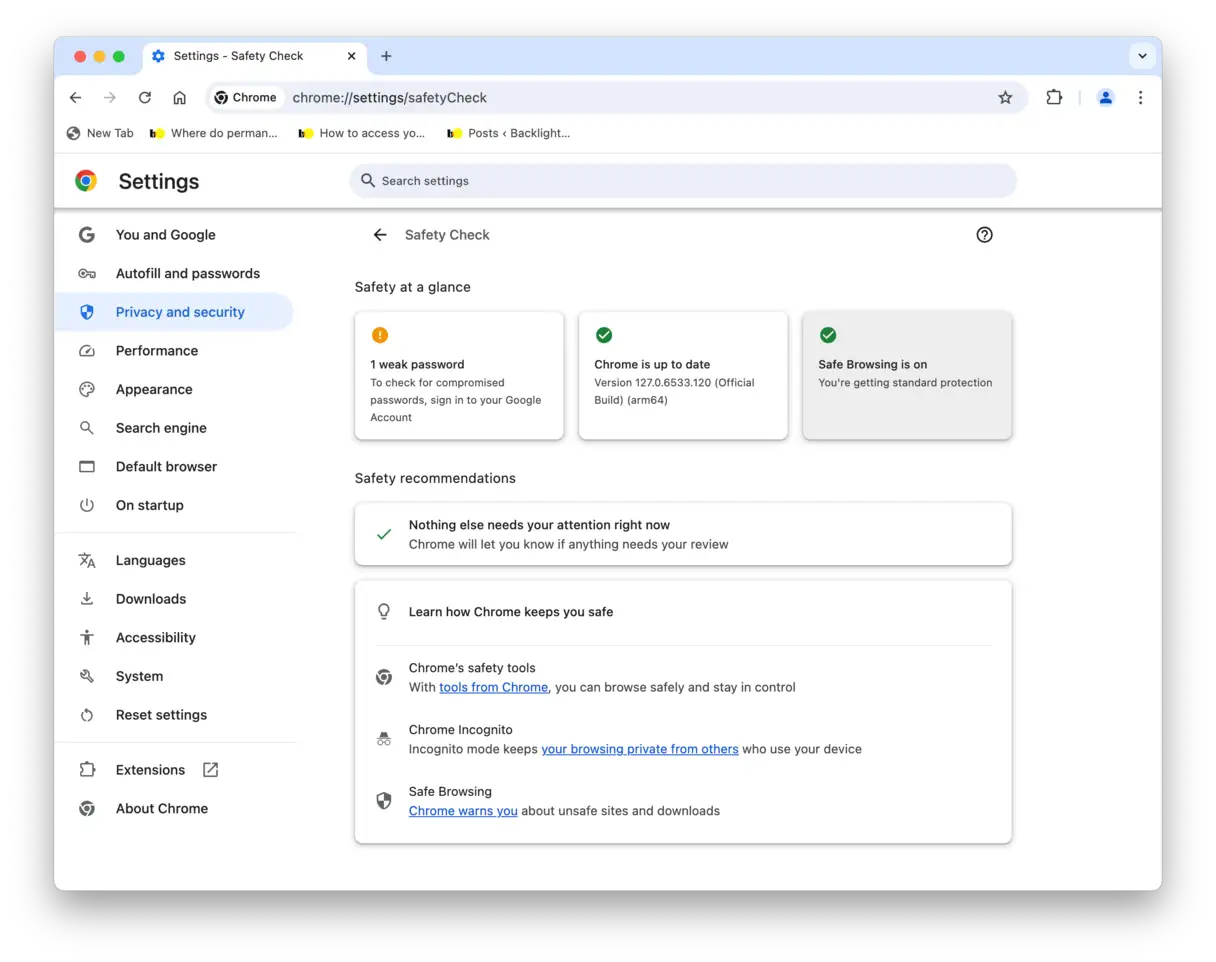Click the "tools from Chrome" link
This screenshot has width=1216, height=962.
[x=493, y=688]
